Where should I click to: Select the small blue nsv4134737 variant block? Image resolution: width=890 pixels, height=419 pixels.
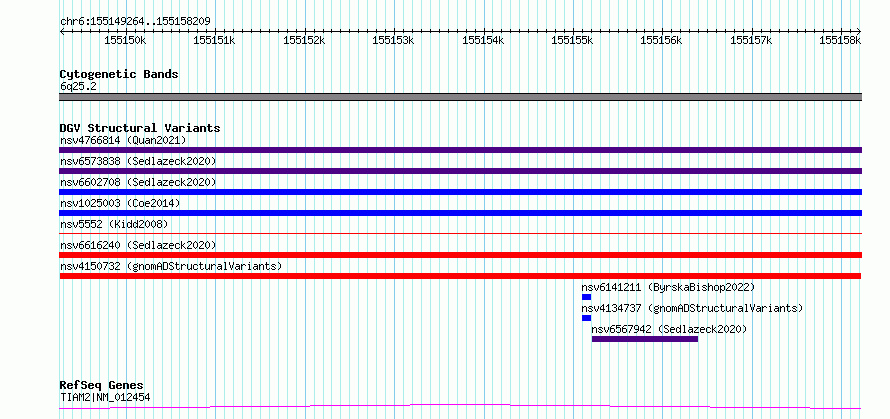(x=586, y=318)
